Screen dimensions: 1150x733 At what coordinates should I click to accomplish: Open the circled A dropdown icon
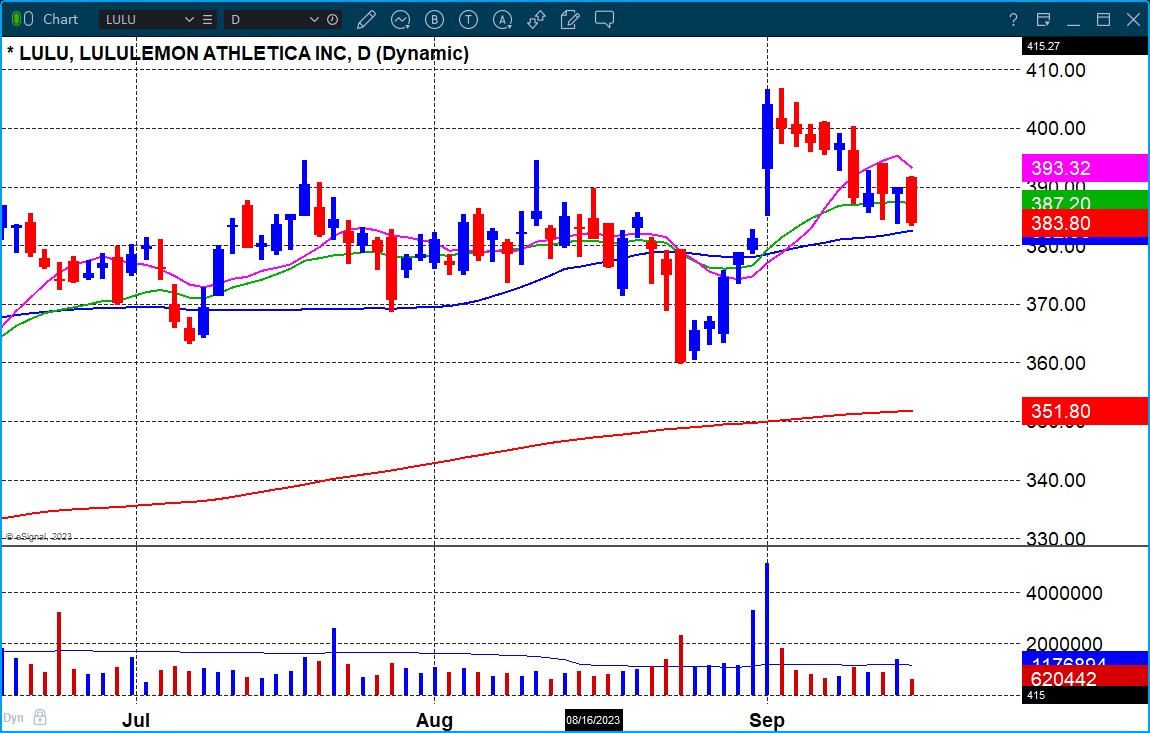(502, 20)
